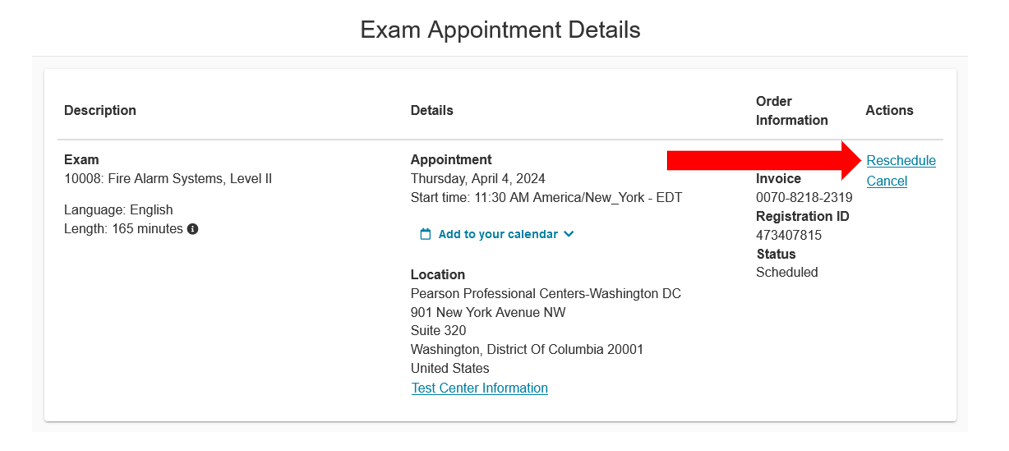Click the Cancel appointment link
Screen dimensions: 1009x451
point(887,181)
